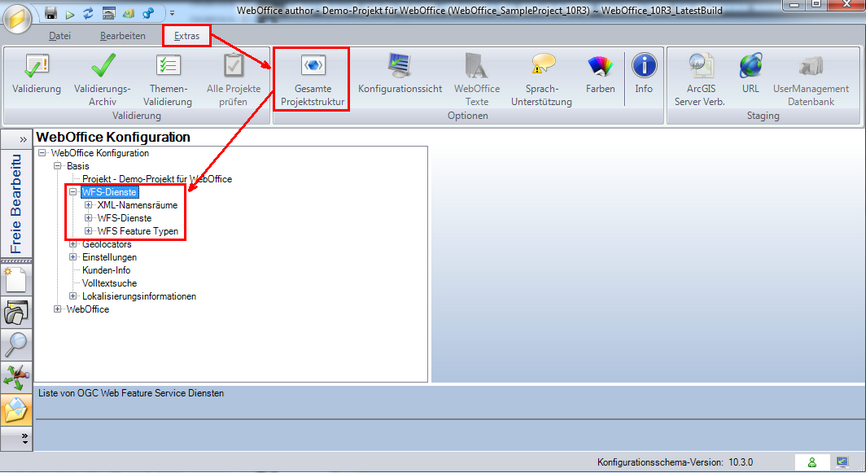The image size is (866, 473).
Task: Start Themen-Validierung
Action: [167, 80]
